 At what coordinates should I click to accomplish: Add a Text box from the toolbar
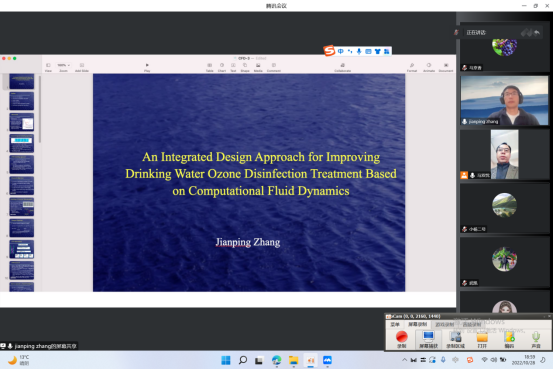click(x=233, y=67)
